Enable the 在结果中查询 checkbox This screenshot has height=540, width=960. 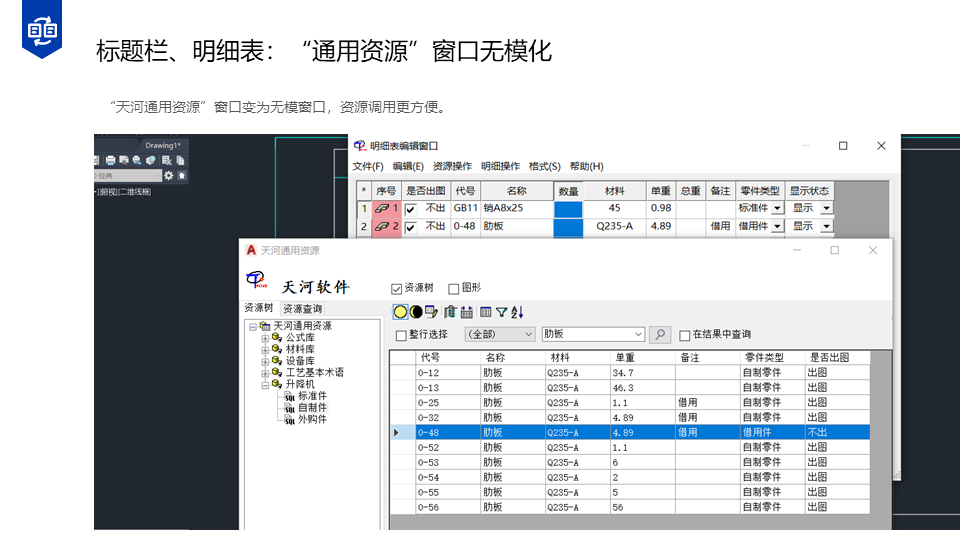pyautogui.click(x=685, y=336)
